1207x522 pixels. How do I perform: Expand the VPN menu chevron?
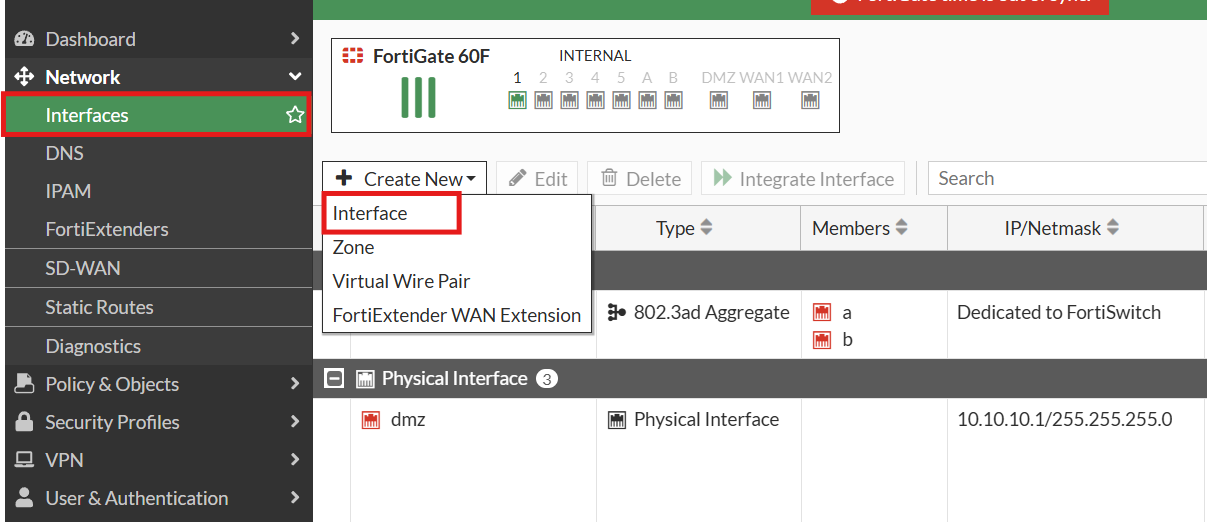pos(294,460)
